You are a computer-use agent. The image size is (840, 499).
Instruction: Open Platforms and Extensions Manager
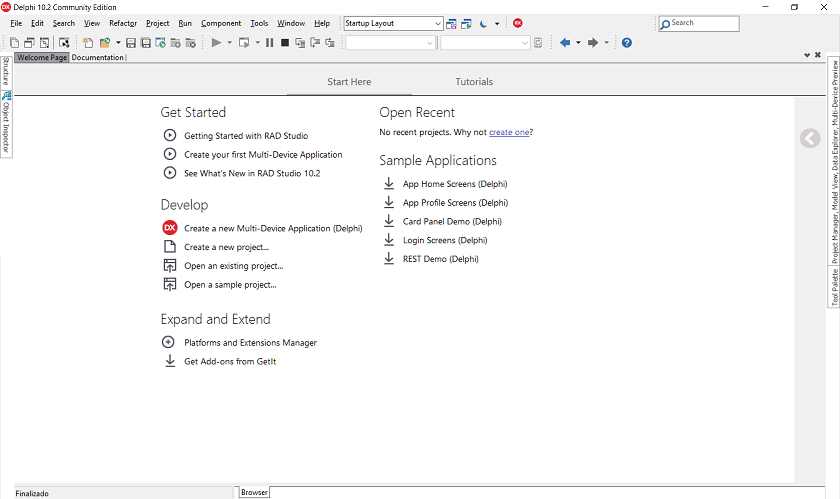pos(250,342)
